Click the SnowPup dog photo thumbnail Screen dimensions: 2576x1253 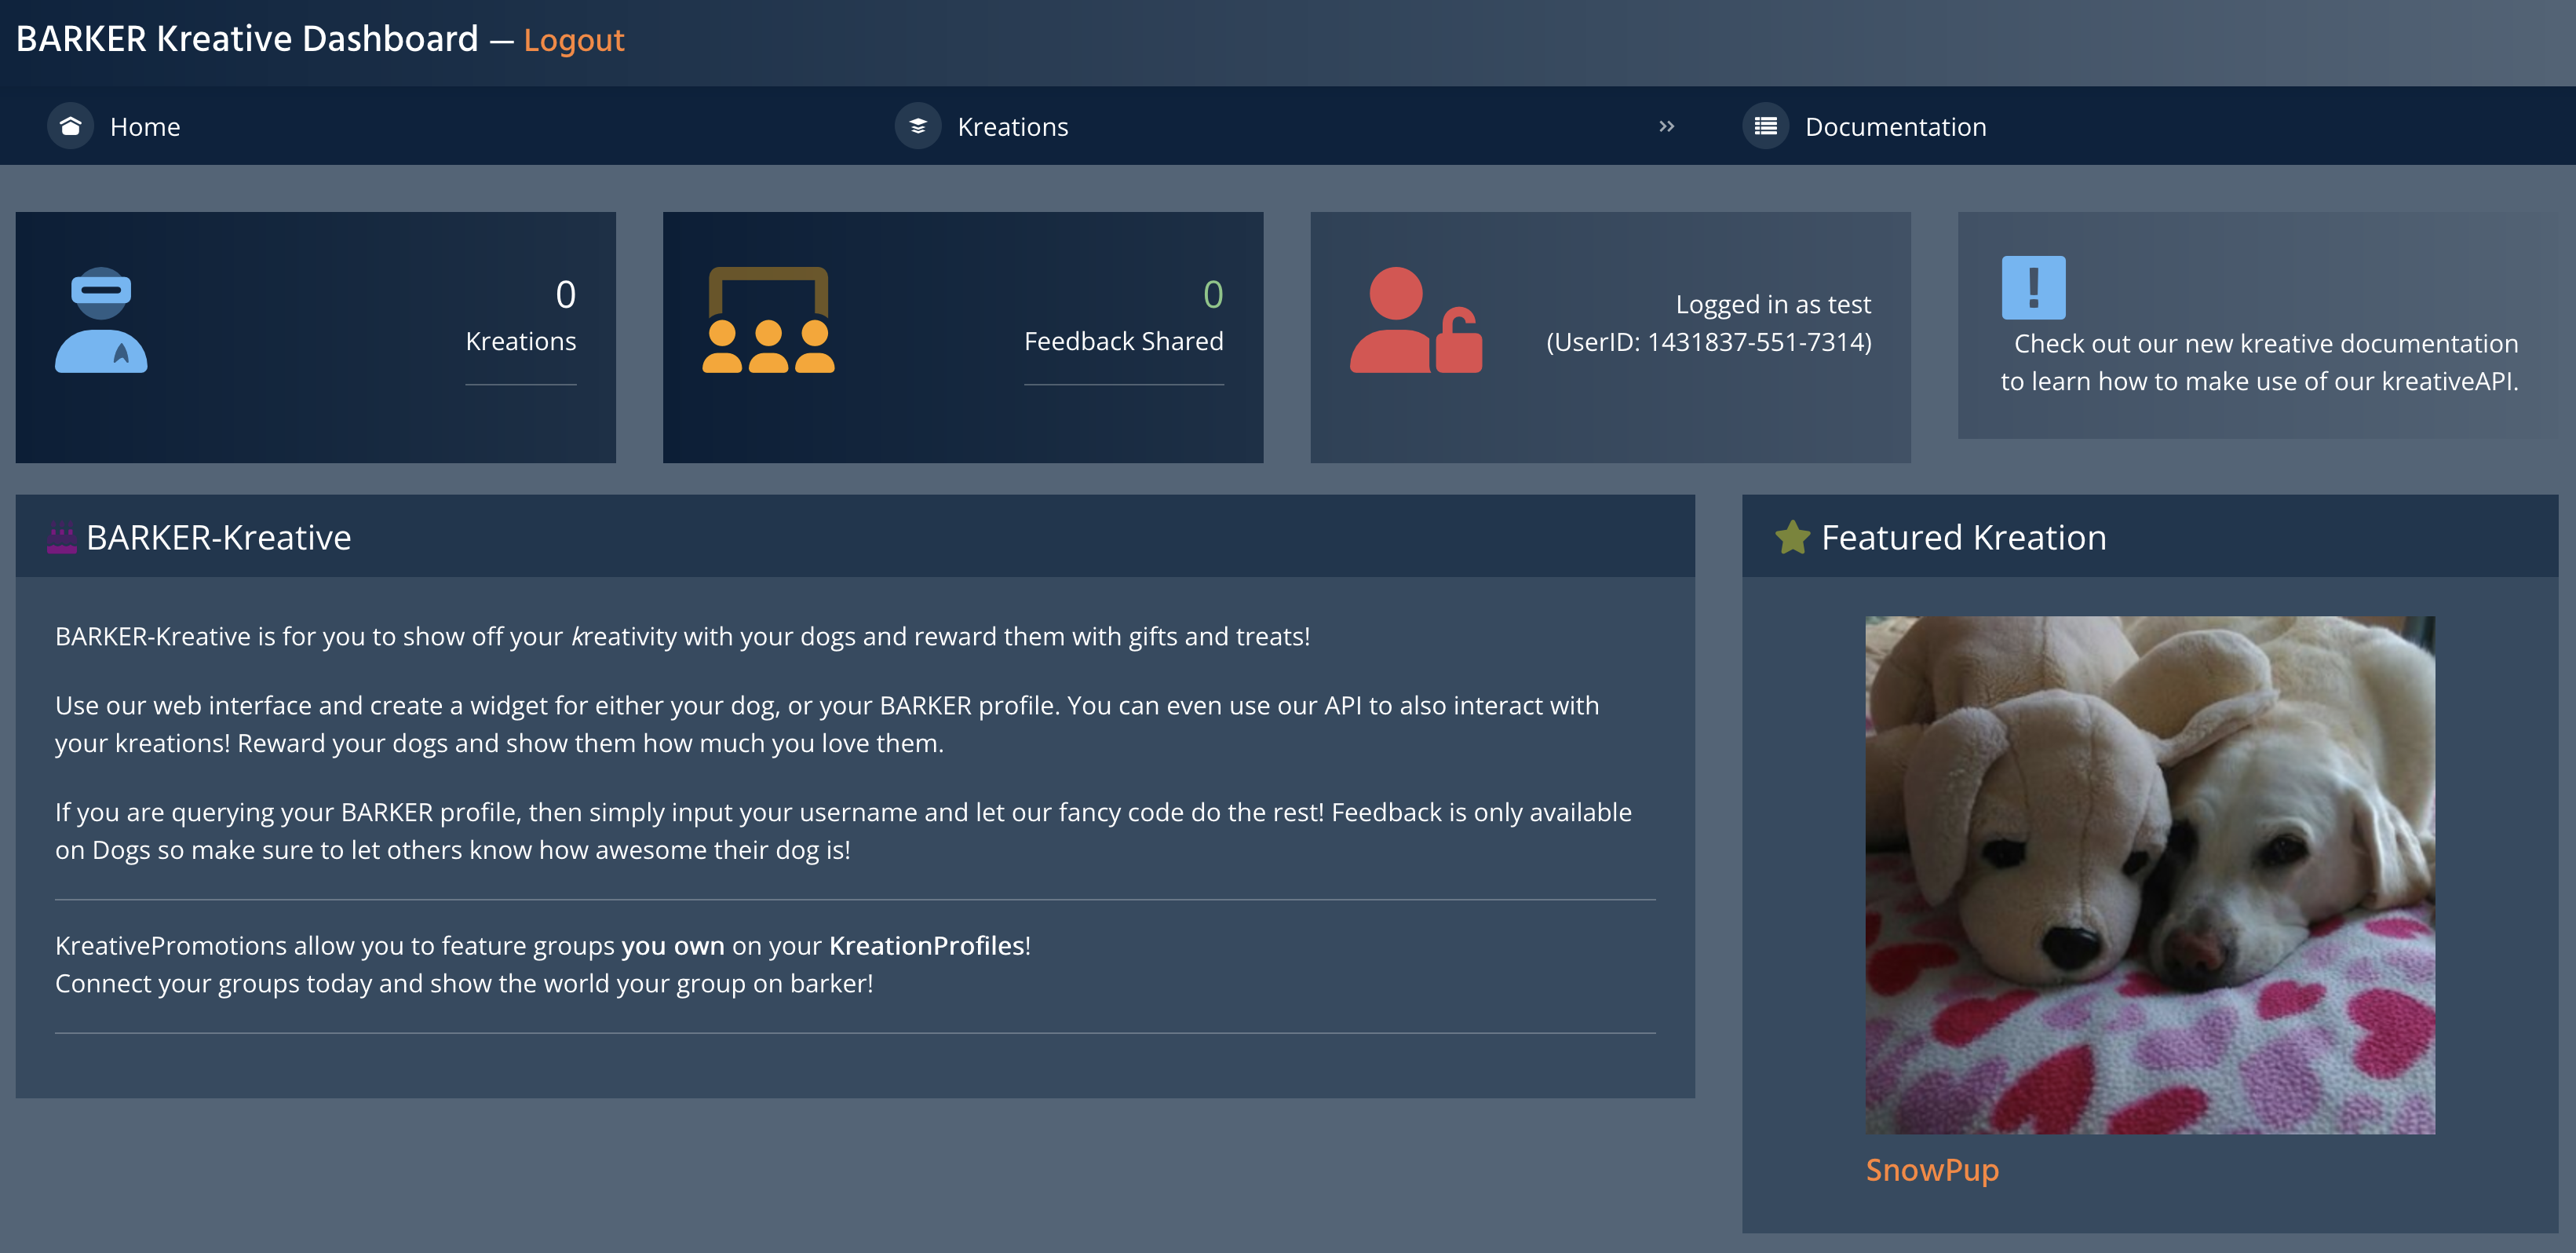click(x=2149, y=874)
